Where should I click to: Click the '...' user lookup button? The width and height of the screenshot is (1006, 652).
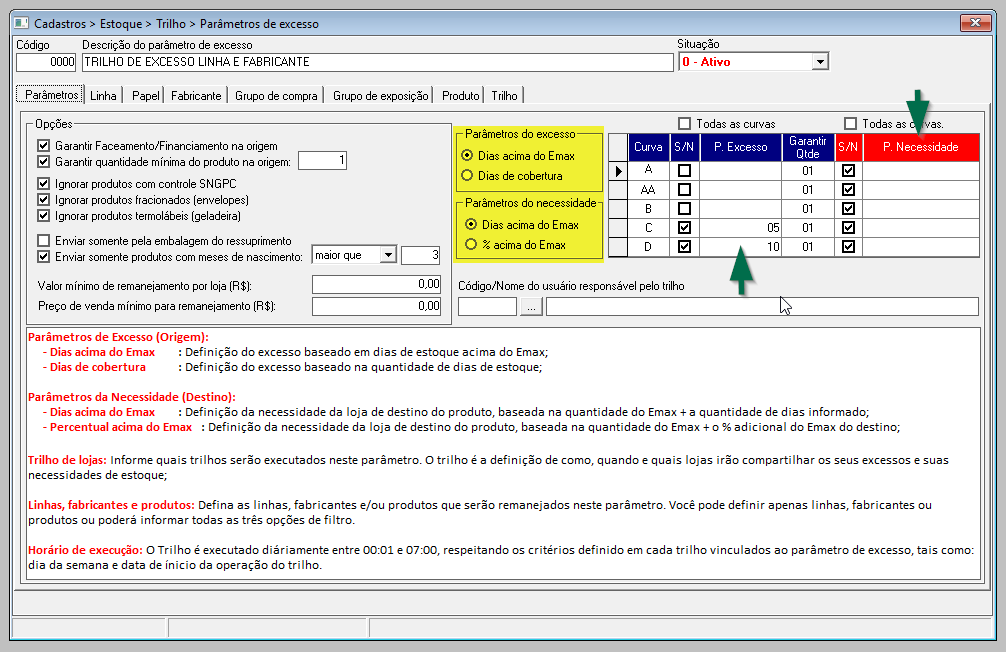tap(531, 307)
